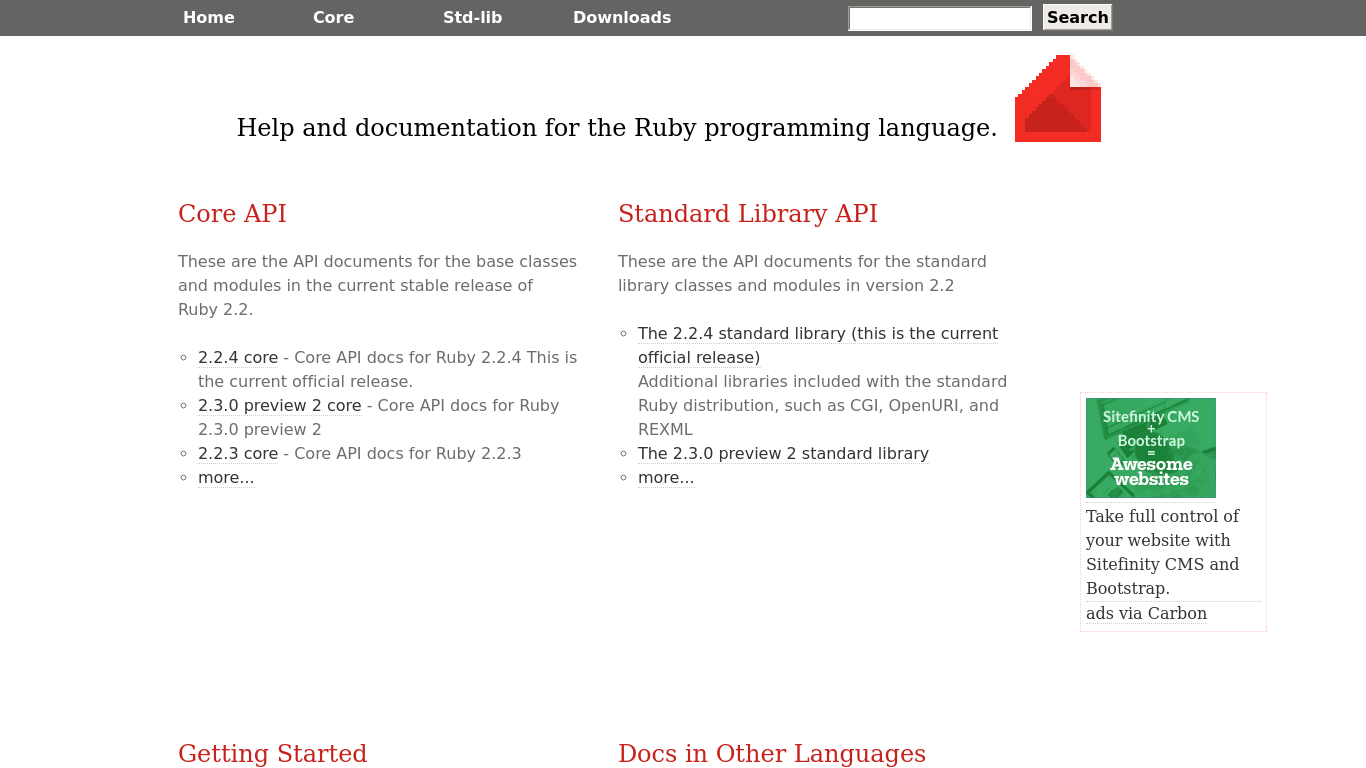Click the Standard Library API heading
Viewport: 1366px width, 768px height.
pyautogui.click(x=748, y=213)
